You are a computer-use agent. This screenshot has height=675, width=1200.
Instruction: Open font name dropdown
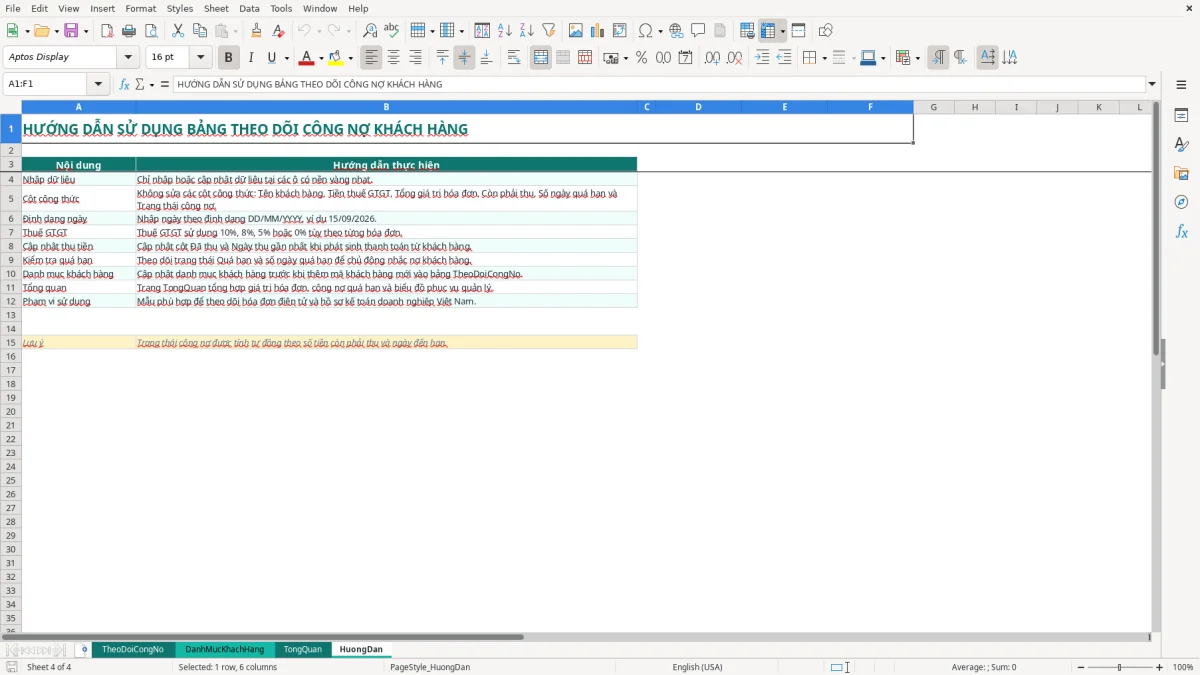click(x=128, y=57)
